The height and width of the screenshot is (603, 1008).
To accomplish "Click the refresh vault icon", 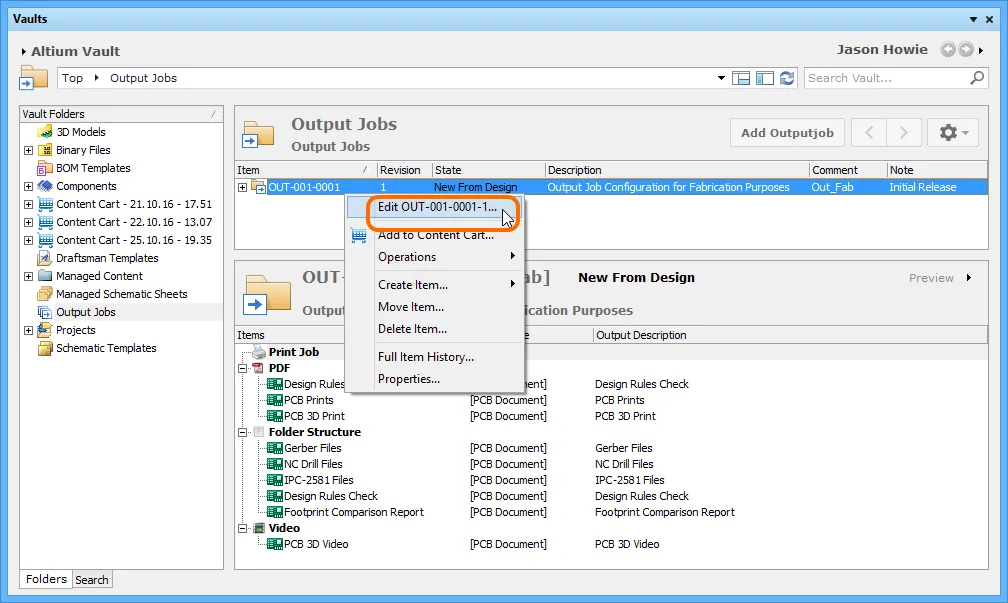I will (787, 78).
